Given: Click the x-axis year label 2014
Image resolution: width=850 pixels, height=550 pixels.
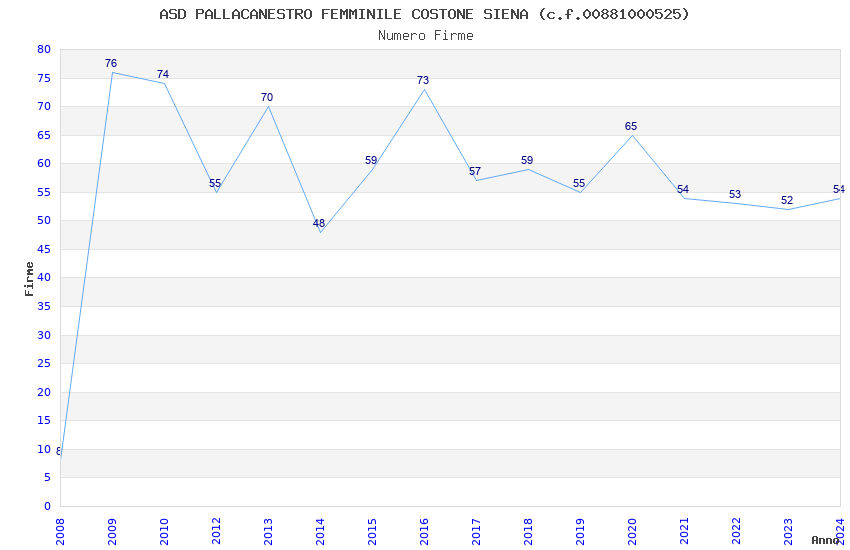Looking at the screenshot, I should click(x=320, y=532).
